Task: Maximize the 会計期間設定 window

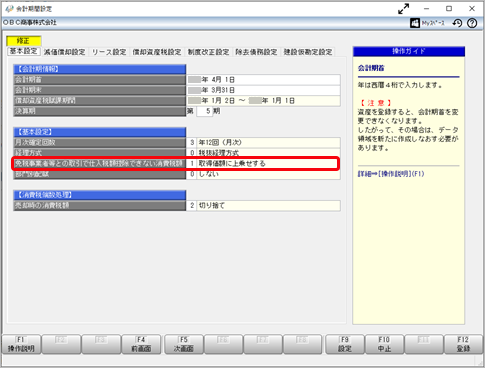Action: [x=449, y=9]
